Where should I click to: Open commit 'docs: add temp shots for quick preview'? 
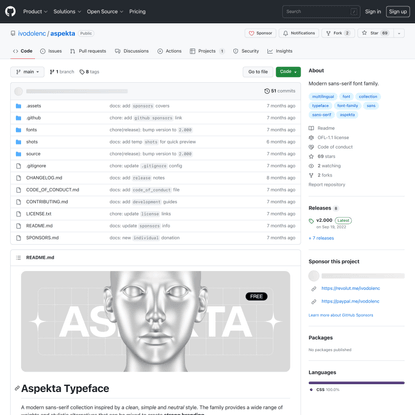click(x=153, y=142)
